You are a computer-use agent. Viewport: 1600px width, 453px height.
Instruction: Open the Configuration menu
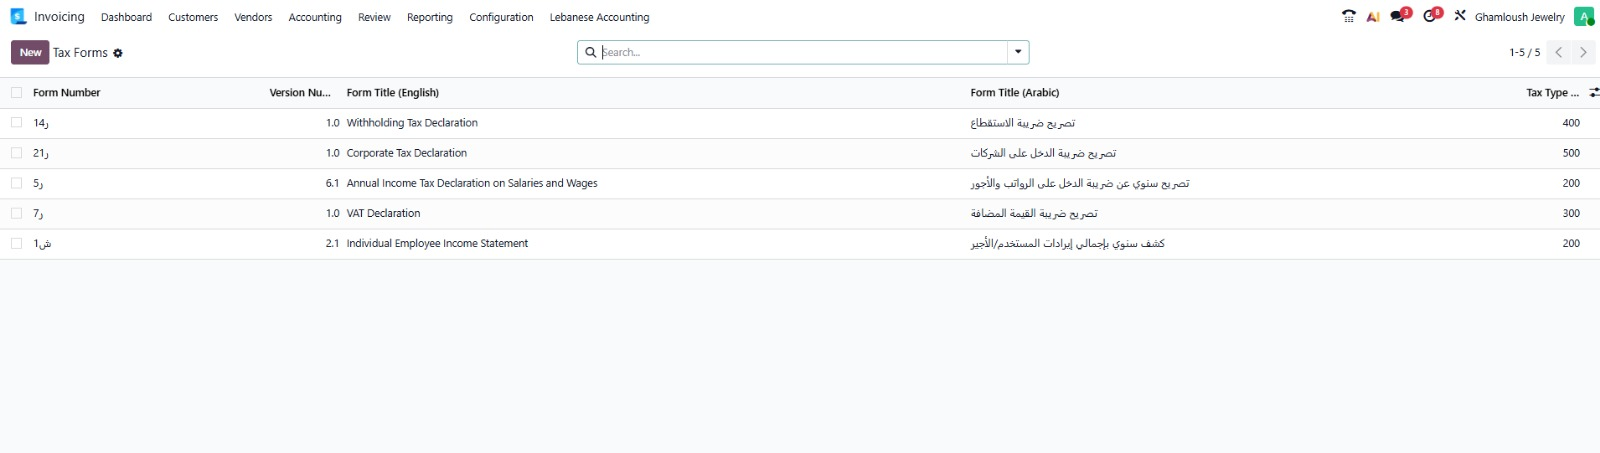(501, 17)
